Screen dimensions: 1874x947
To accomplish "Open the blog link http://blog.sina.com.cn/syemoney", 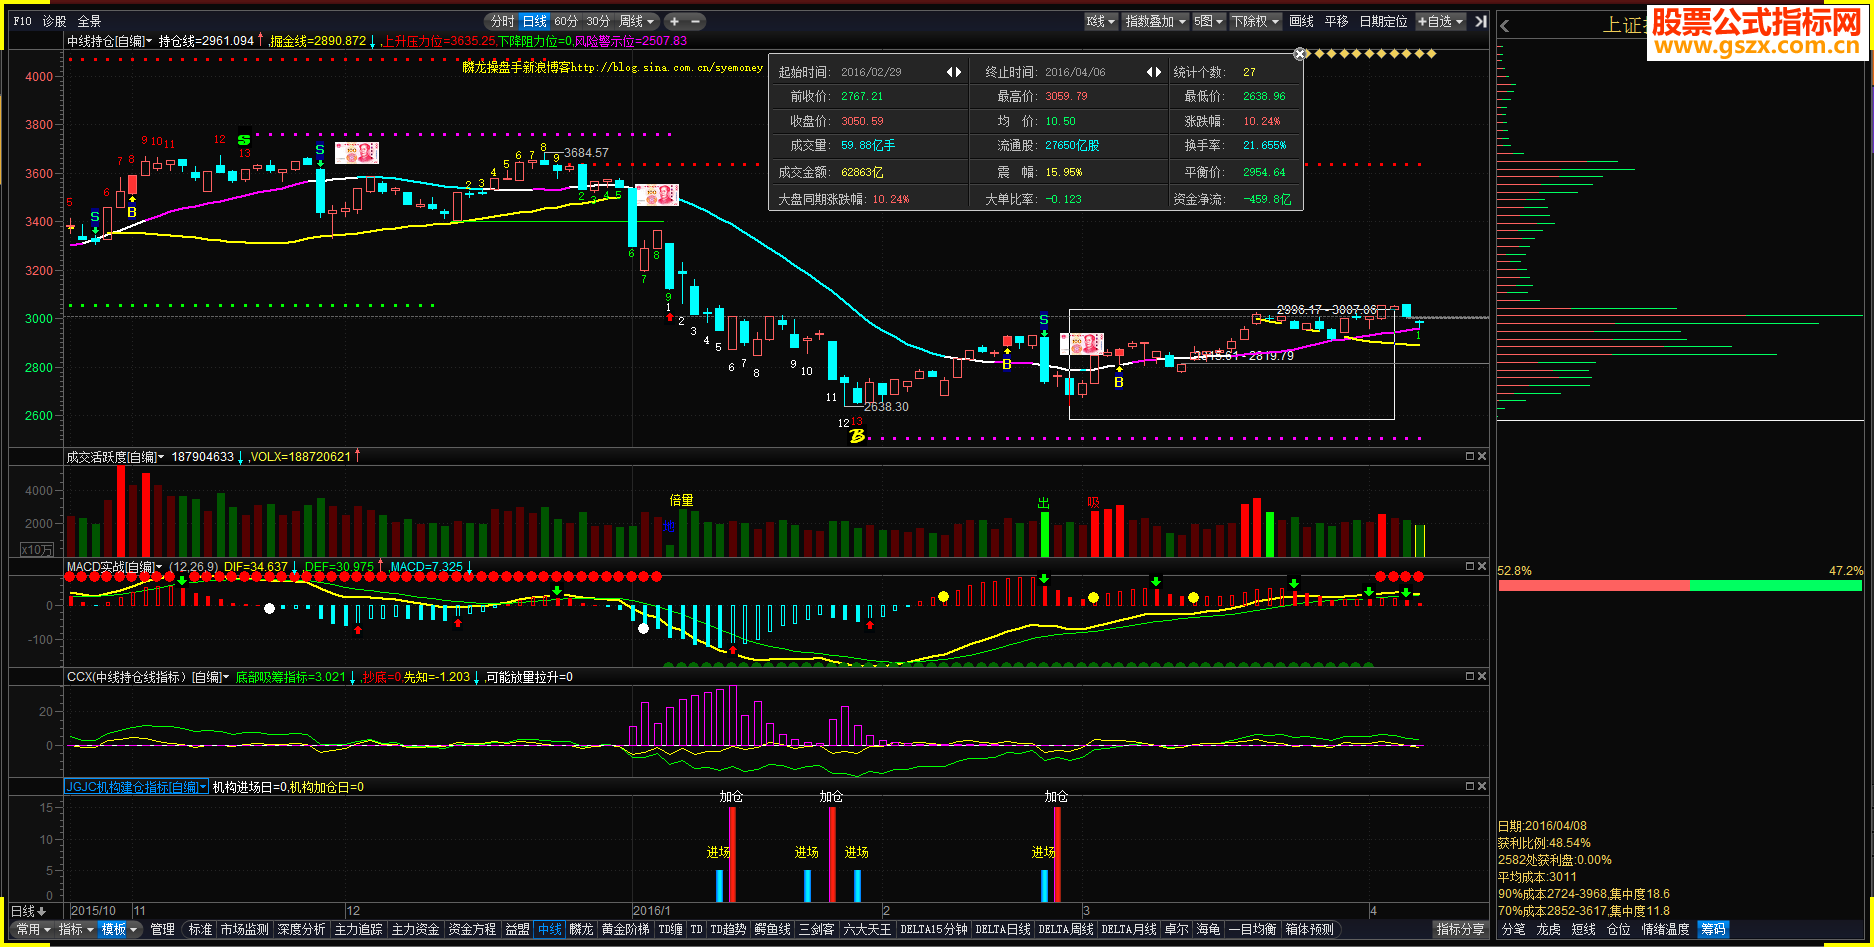I will (x=668, y=68).
